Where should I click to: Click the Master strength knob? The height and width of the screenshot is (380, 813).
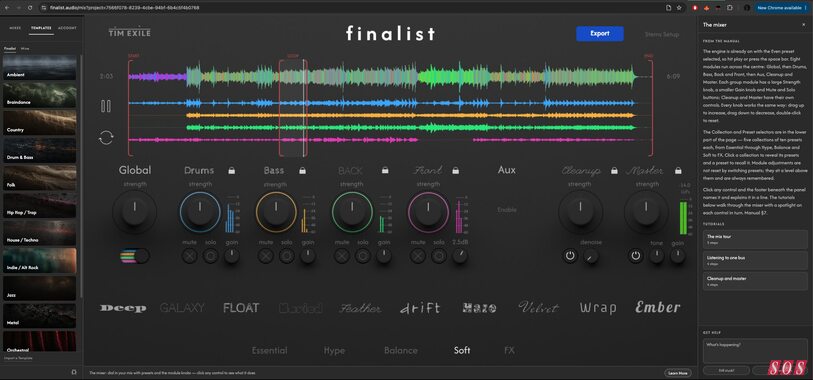pos(646,212)
